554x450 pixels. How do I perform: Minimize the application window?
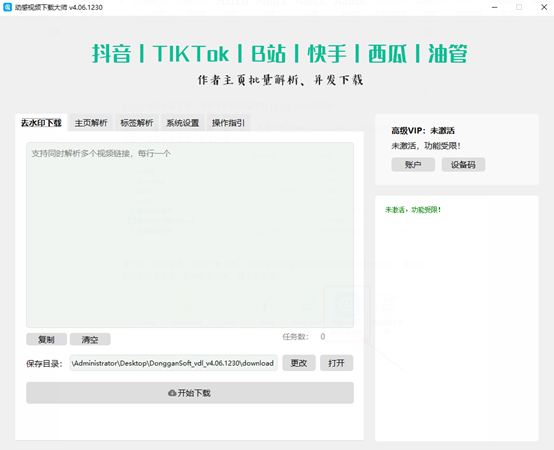(x=495, y=7)
